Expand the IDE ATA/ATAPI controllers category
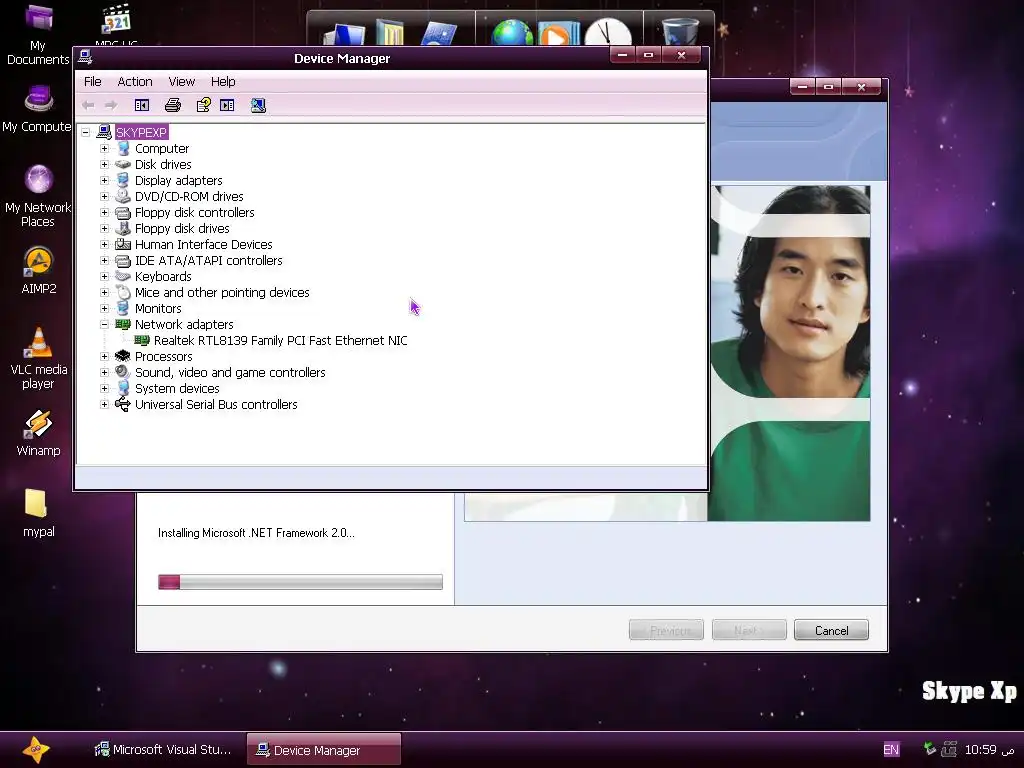Image resolution: width=1024 pixels, height=768 pixels. click(104, 261)
